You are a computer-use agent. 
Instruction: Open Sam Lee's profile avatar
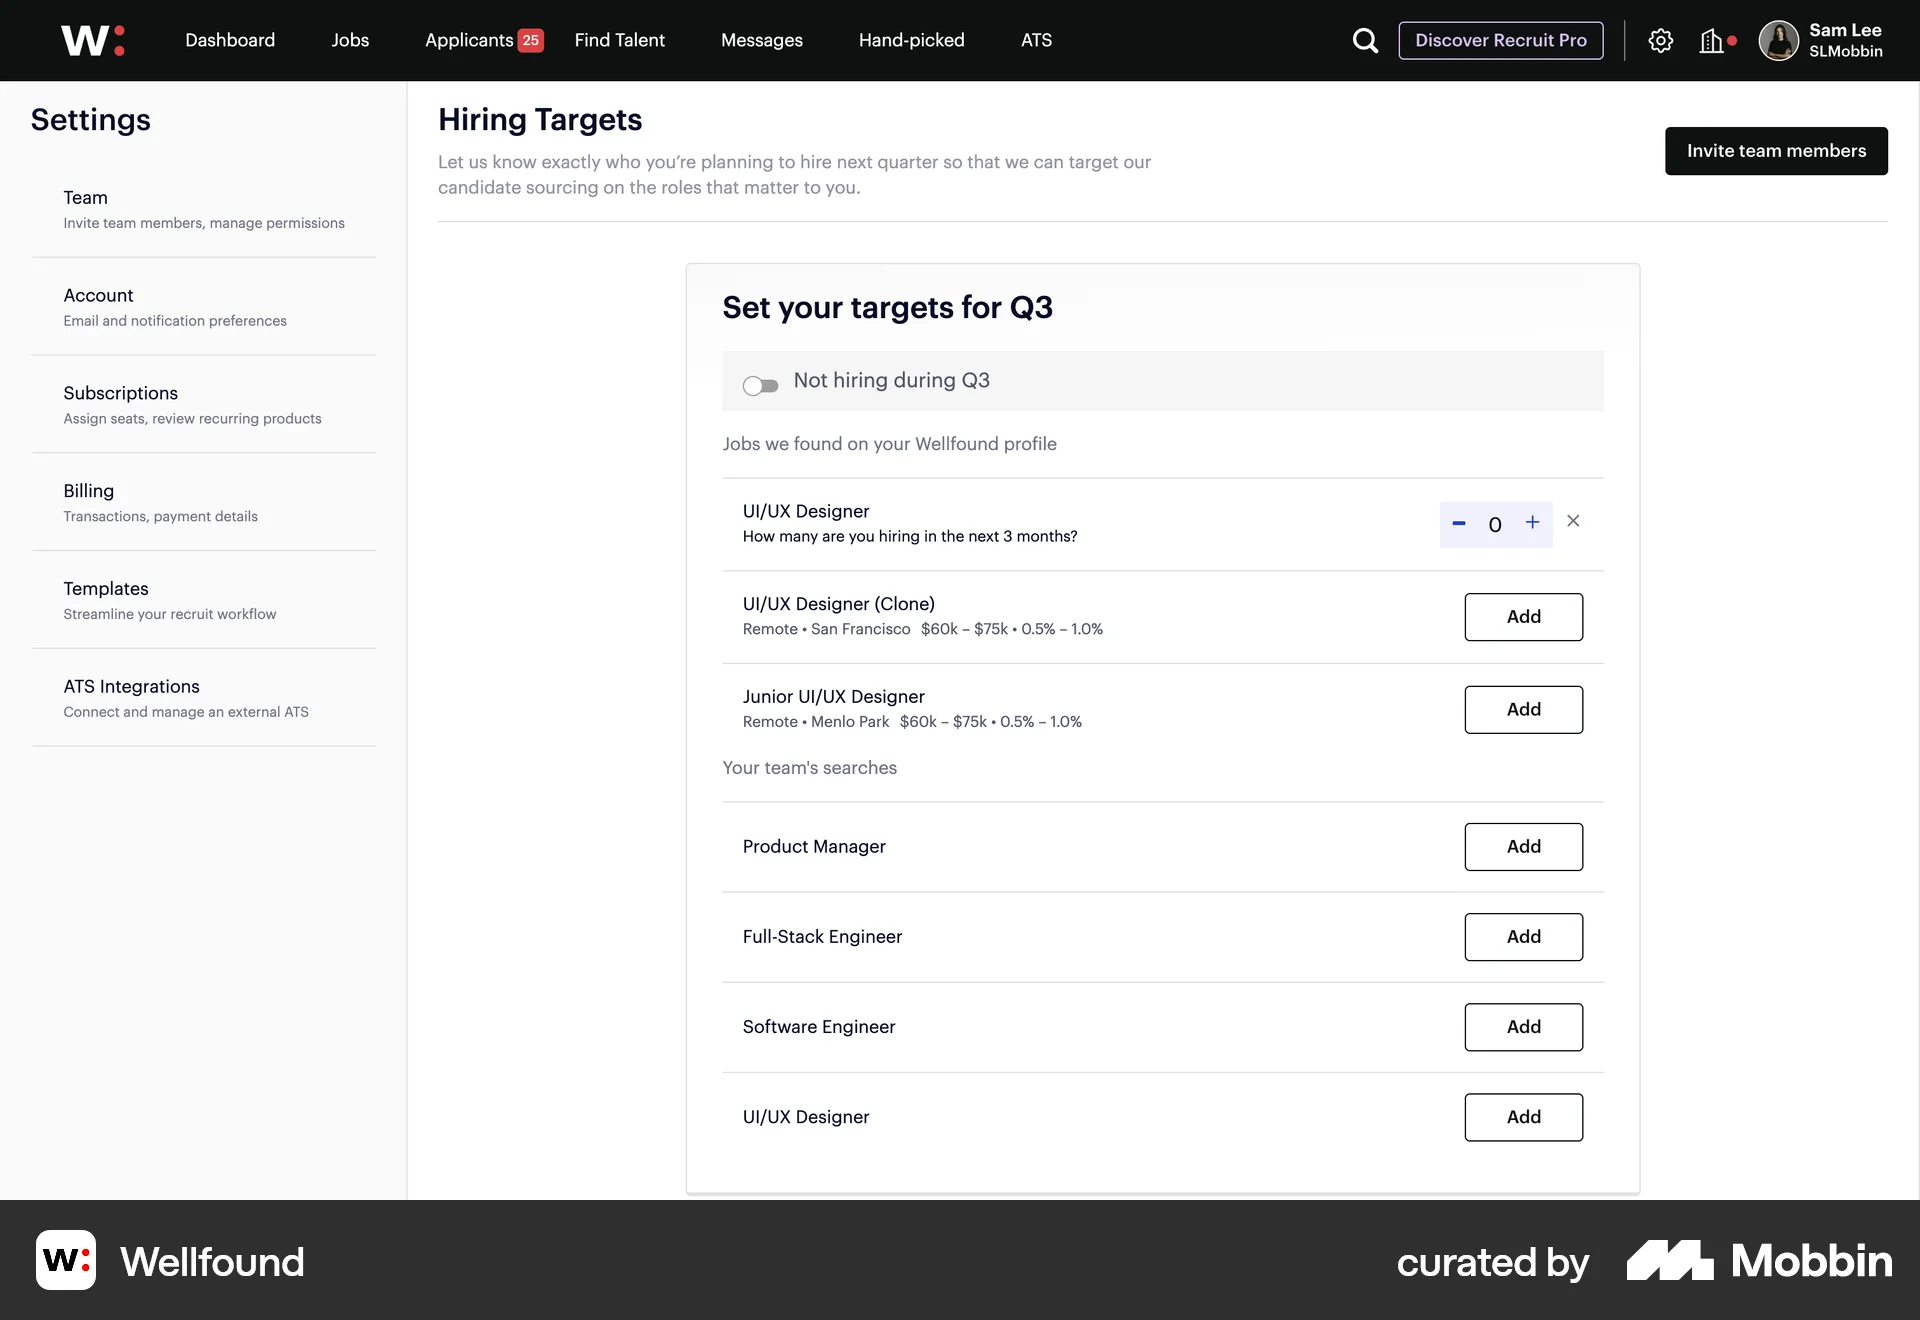click(1781, 41)
